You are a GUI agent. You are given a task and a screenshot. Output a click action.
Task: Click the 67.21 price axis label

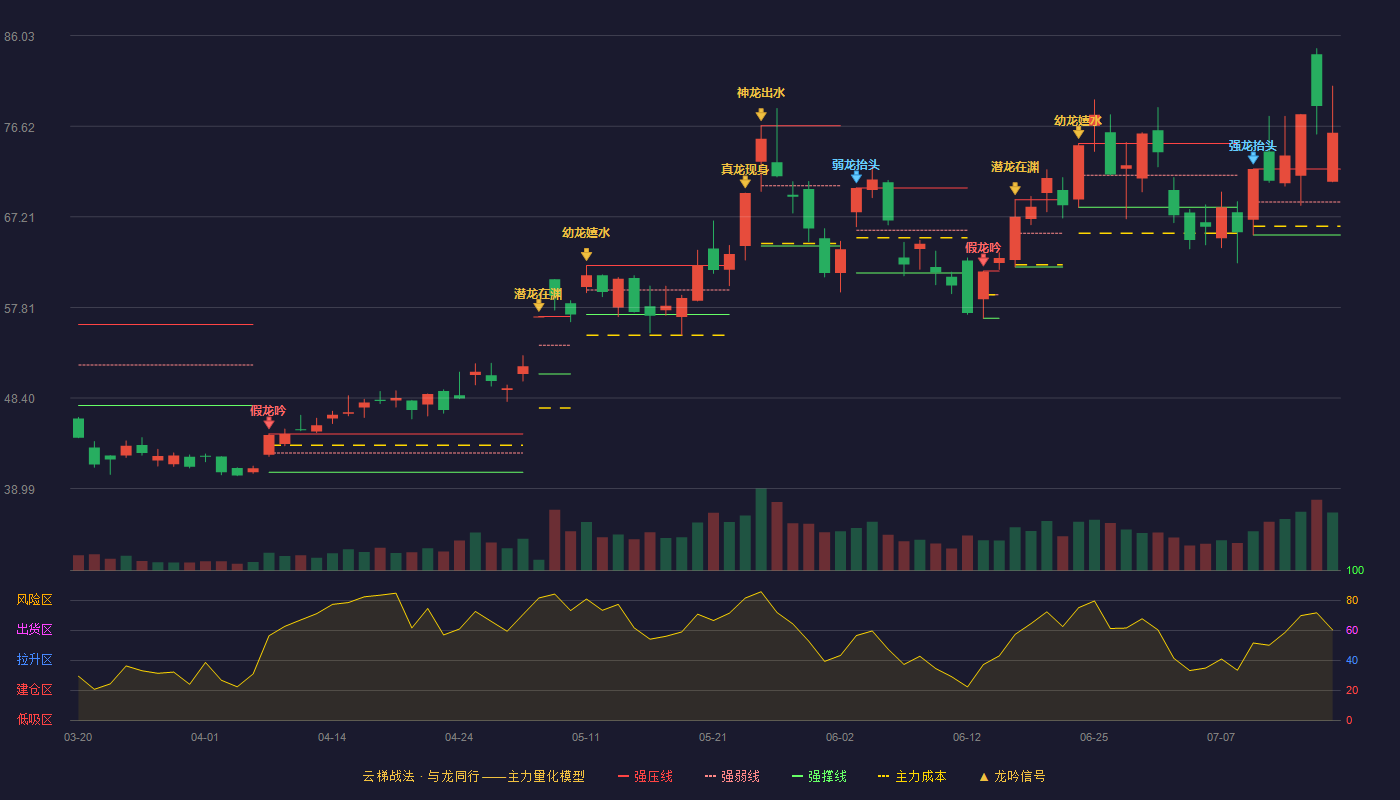pyautogui.click(x=19, y=218)
